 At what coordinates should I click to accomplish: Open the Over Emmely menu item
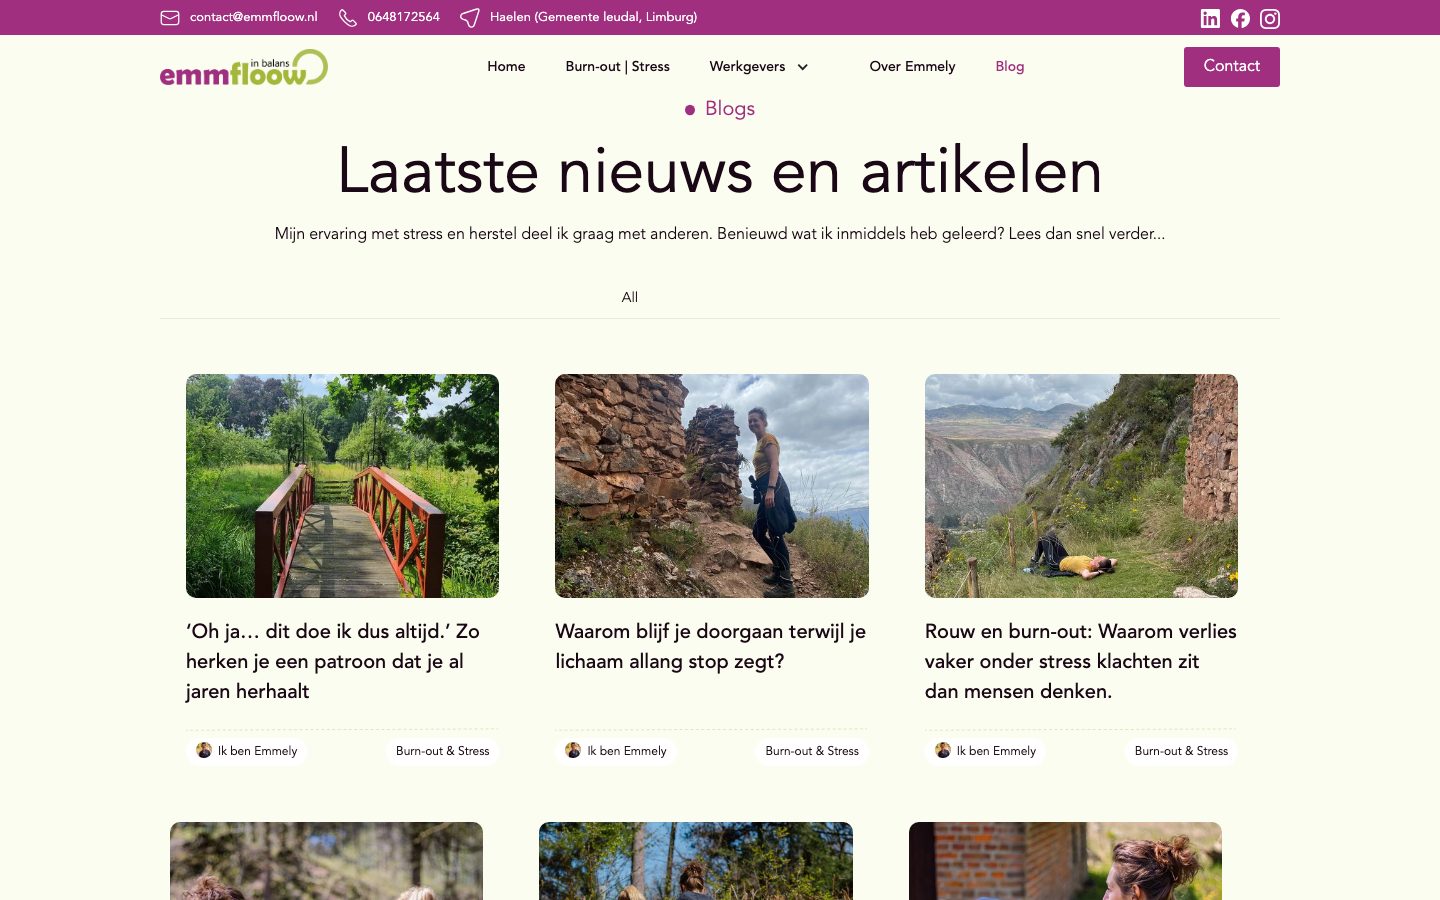pos(912,66)
